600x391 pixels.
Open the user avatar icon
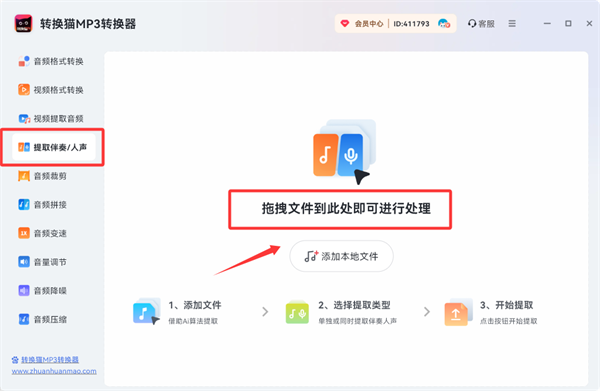(444, 24)
